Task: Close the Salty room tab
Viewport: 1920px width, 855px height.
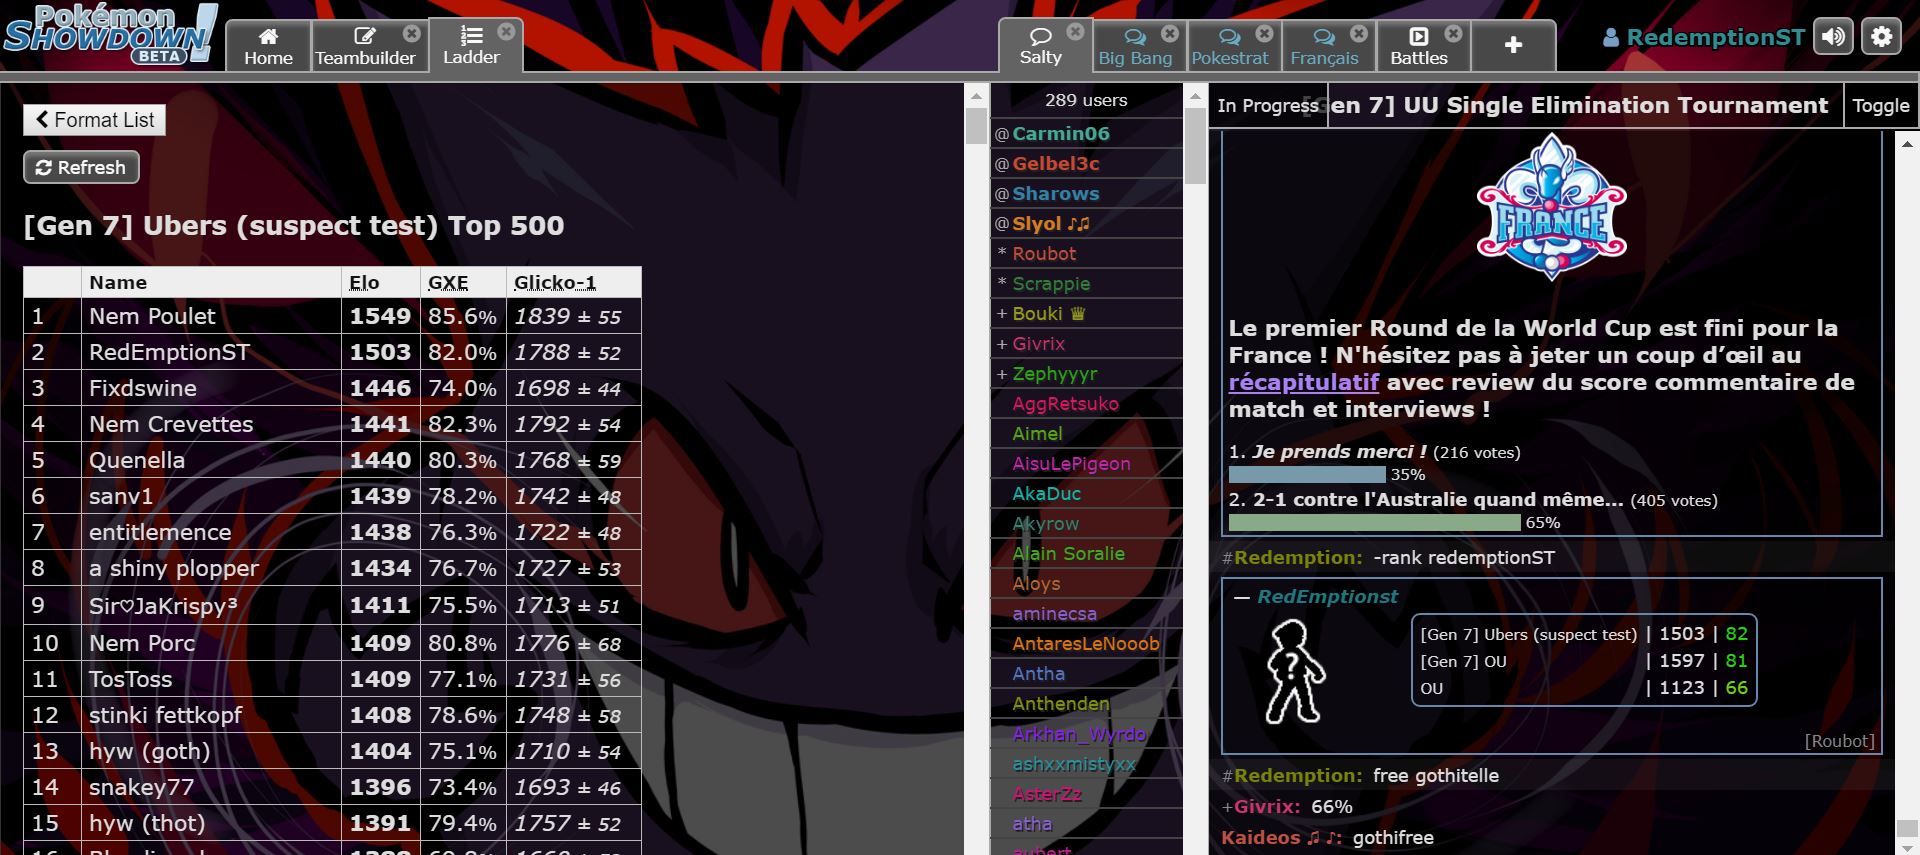Action: click(1075, 32)
